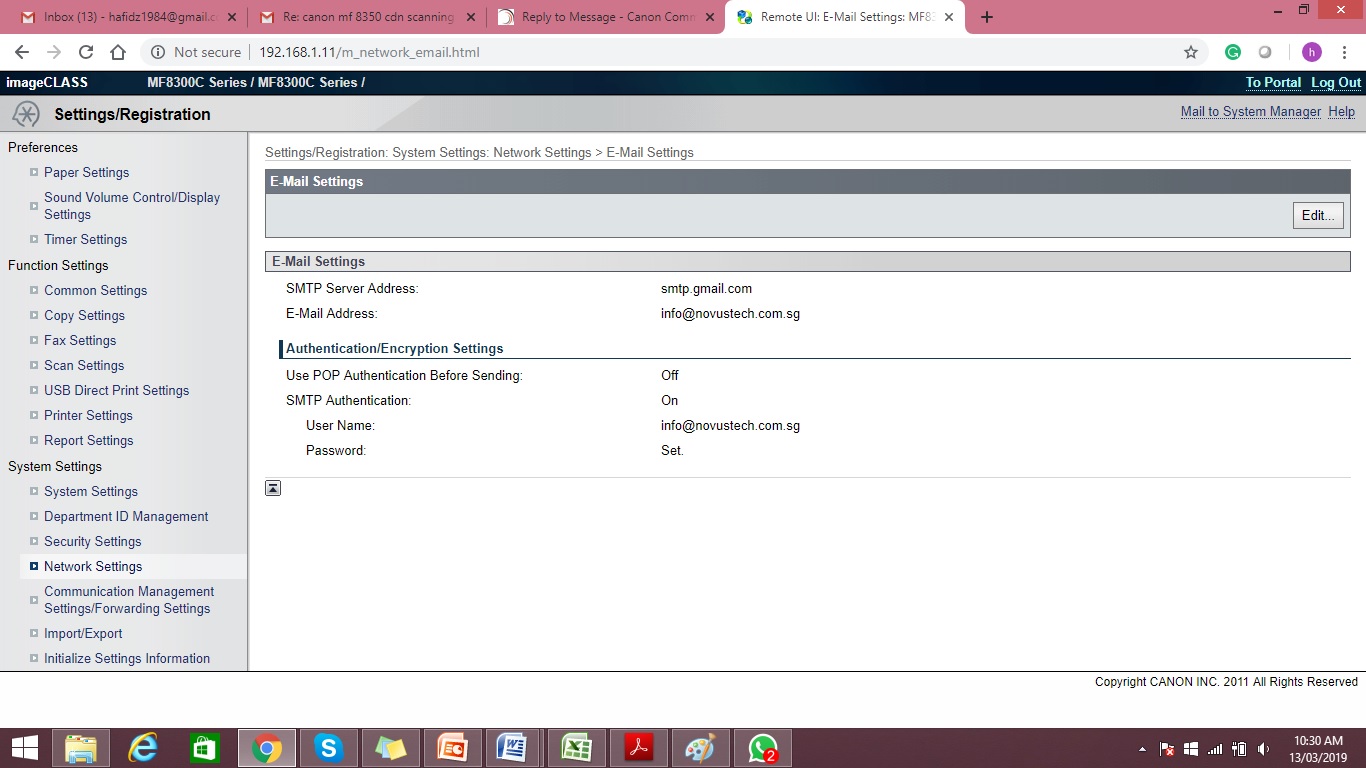Image resolution: width=1366 pixels, height=768 pixels.
Task: Launch Internet Explorer from taskbar
Action: [x=143, y=748]
